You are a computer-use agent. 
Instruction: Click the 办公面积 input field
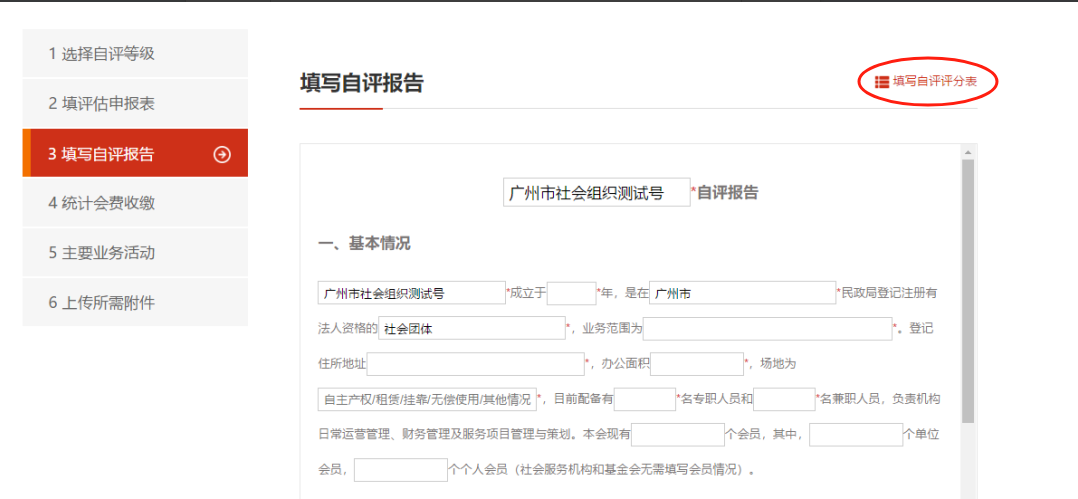697,364
